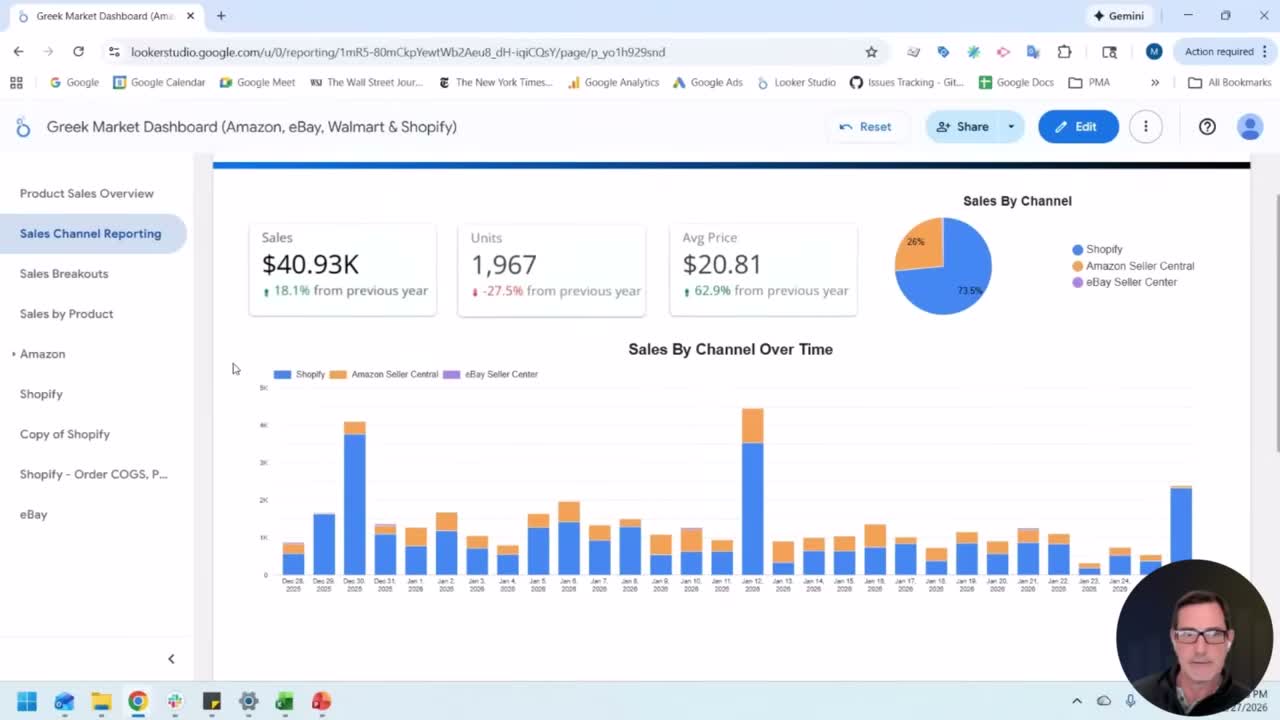Open the Google Docs bookmark
Viewport: 1280px width, 720px height.
(1016, 82)
